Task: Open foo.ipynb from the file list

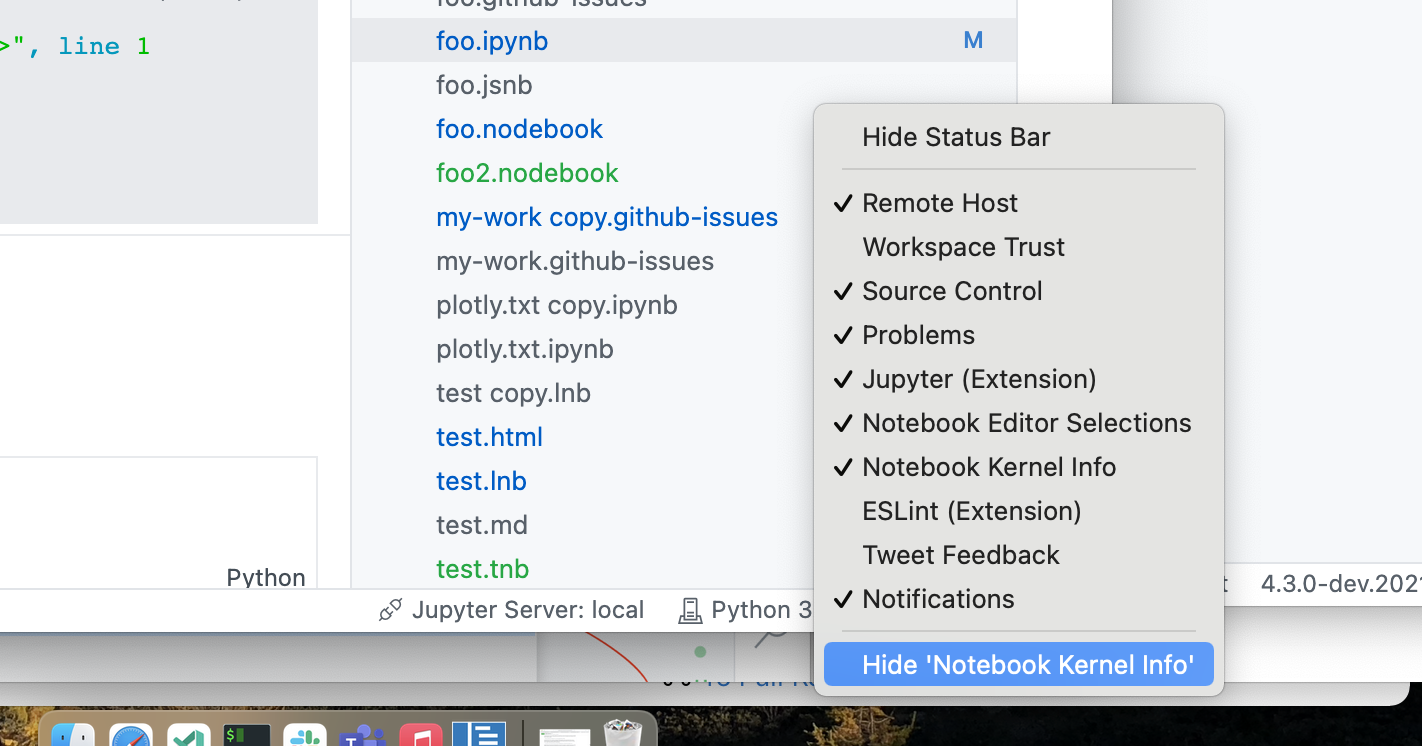Action: (x=492, y=40)
